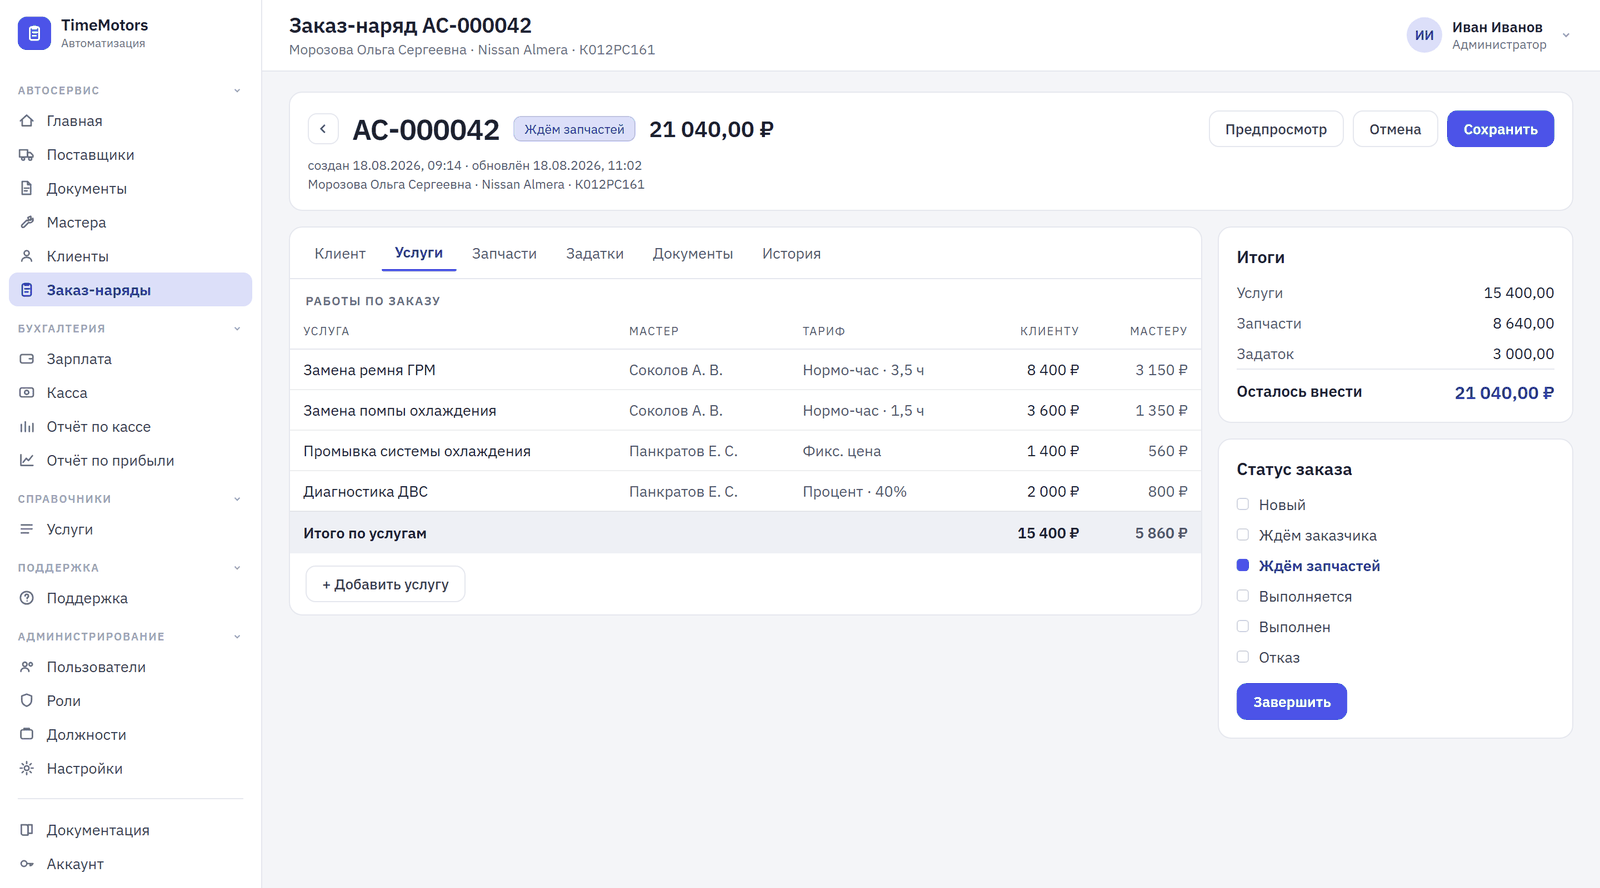The height and width of the screenshot is (888, 1600).
Task: Collapse the Бухгалтерия sidebar section
Action: [x=237, y=329]
